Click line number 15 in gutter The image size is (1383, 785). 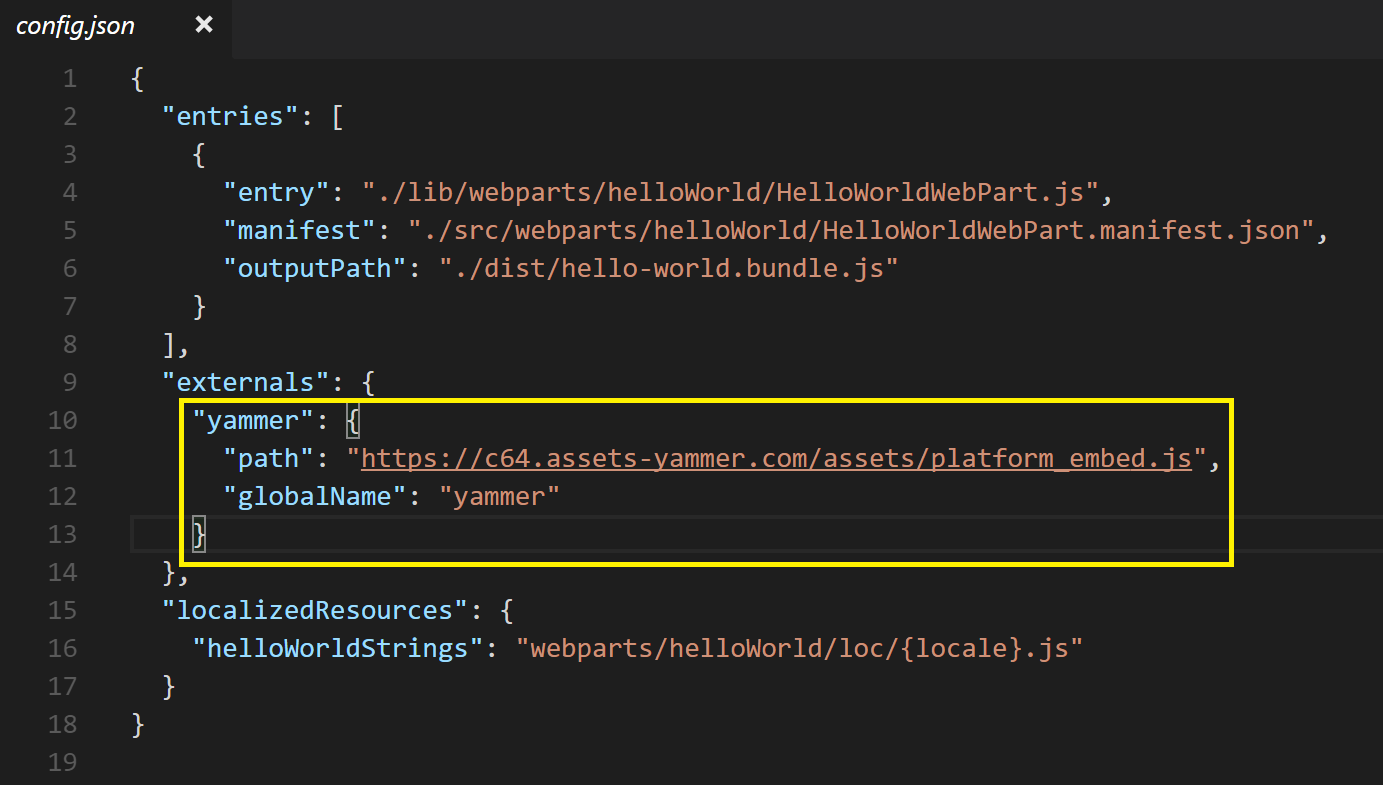[x=62, y=610]
